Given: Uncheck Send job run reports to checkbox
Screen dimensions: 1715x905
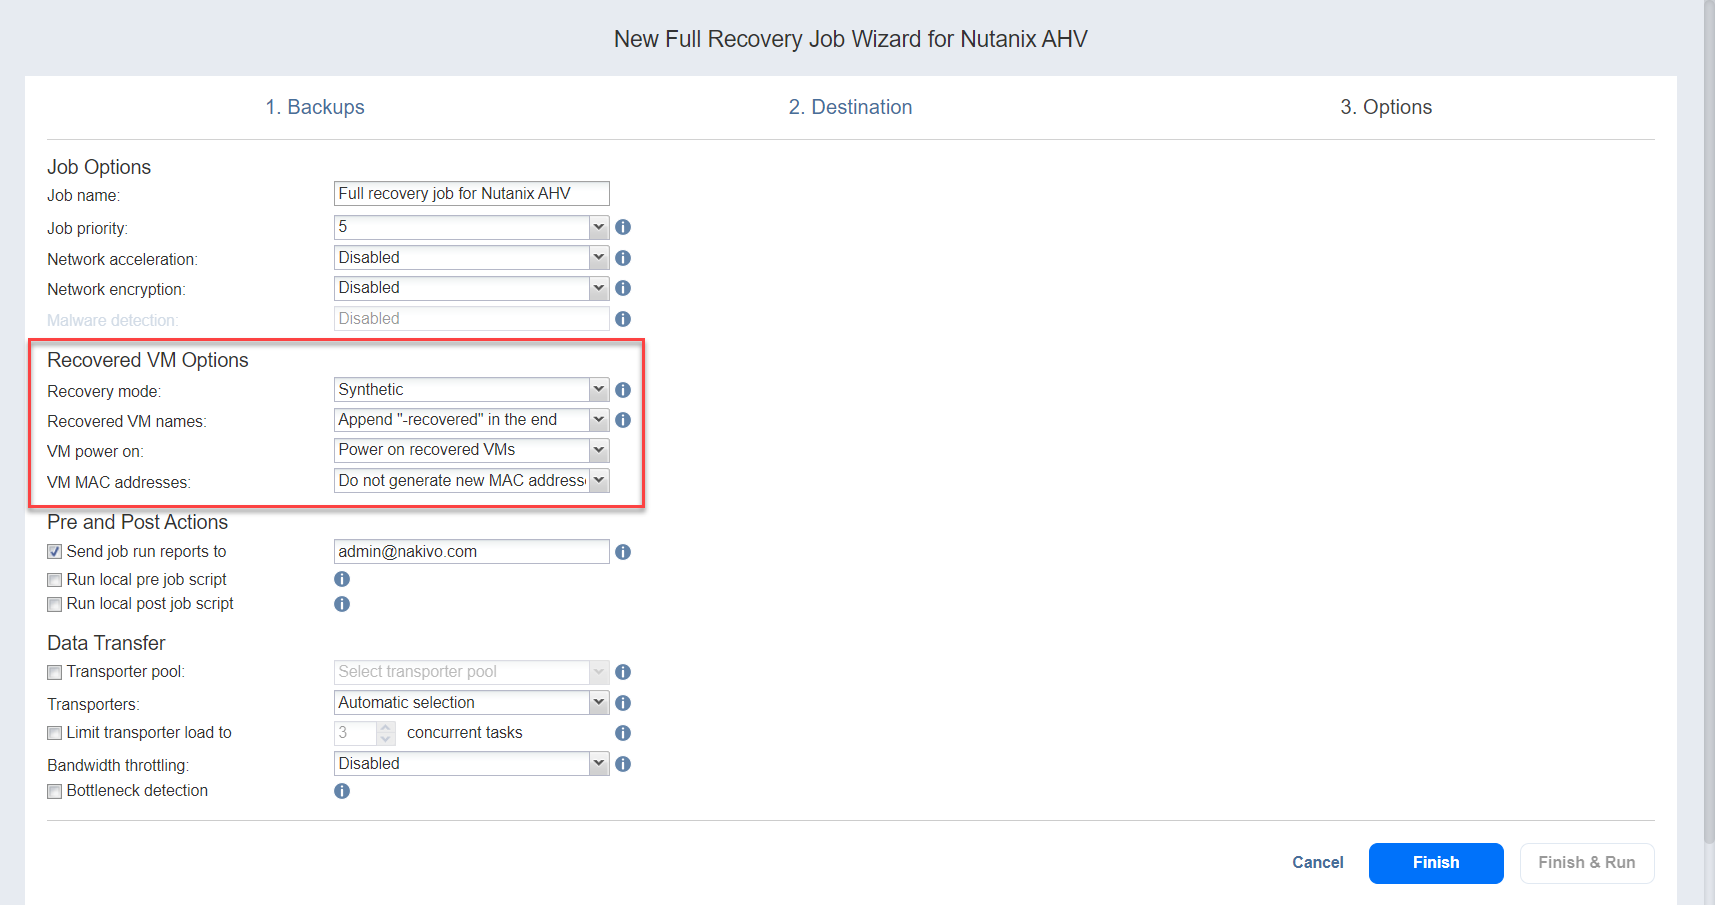Looking at the screenshot, I should [55, 552].
